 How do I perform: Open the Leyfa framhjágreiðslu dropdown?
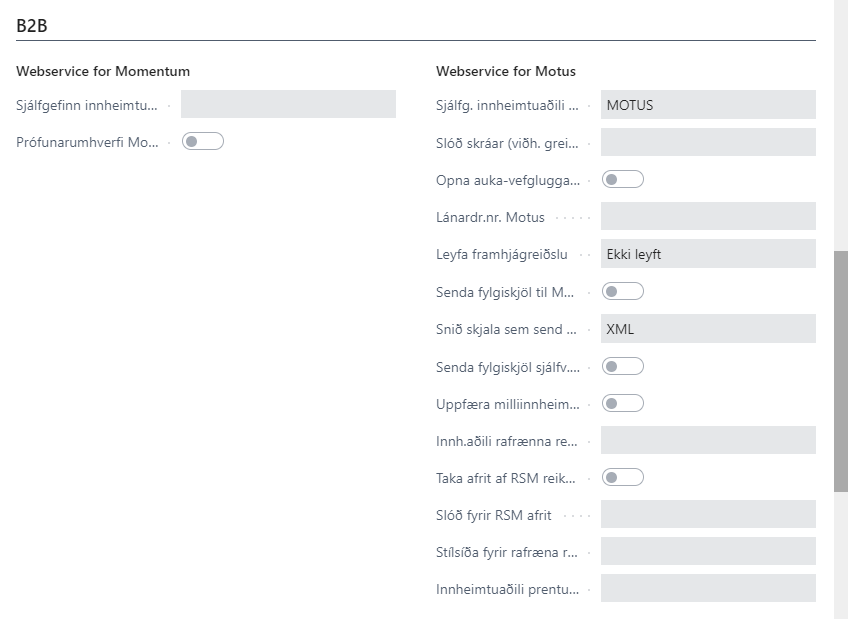point(708,254)
